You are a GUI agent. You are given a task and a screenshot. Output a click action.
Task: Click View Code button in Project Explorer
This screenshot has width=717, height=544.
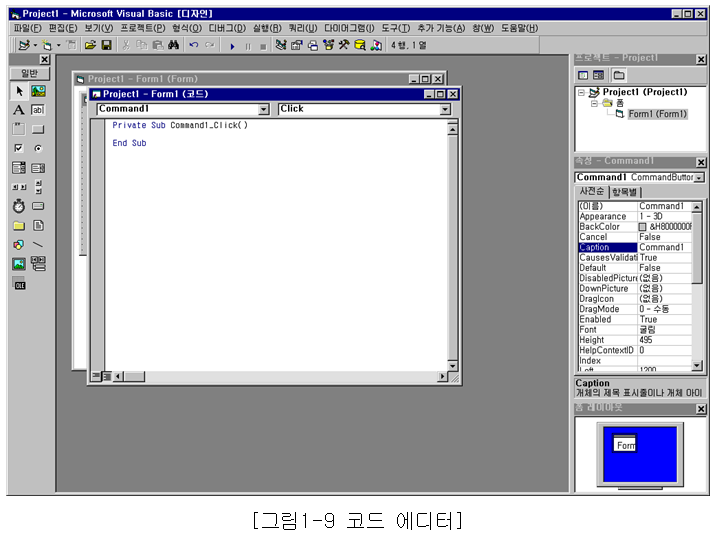tap(583, 75)
